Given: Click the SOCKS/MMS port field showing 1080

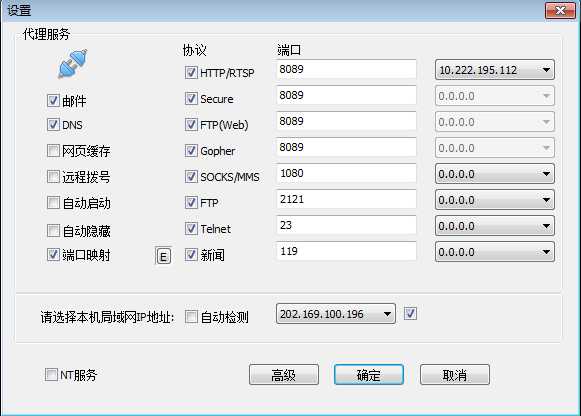Looking at the screenshot, I should point(346,173).
